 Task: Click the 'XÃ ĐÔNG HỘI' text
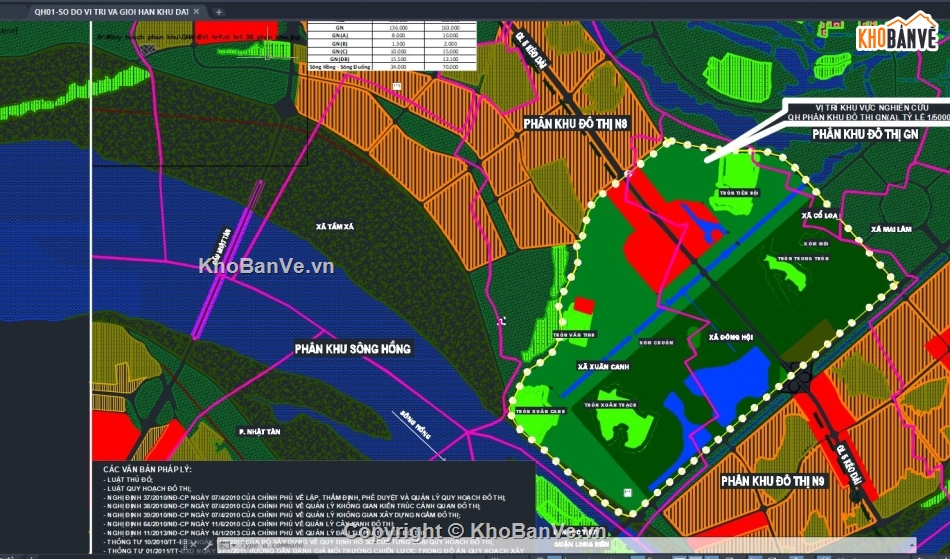[731, 337]
